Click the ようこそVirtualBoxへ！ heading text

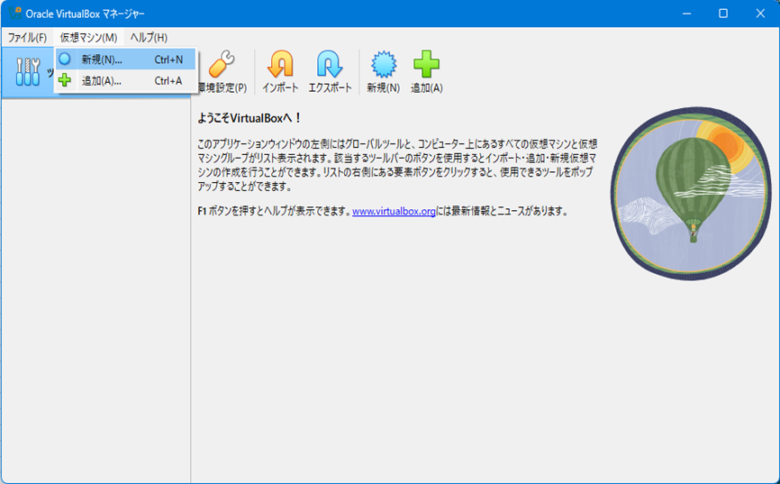pos(250,118)
